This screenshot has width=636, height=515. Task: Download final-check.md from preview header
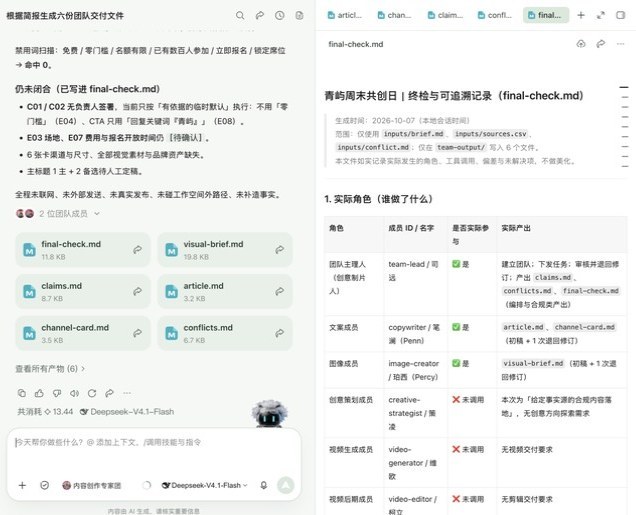click(581, 44)
